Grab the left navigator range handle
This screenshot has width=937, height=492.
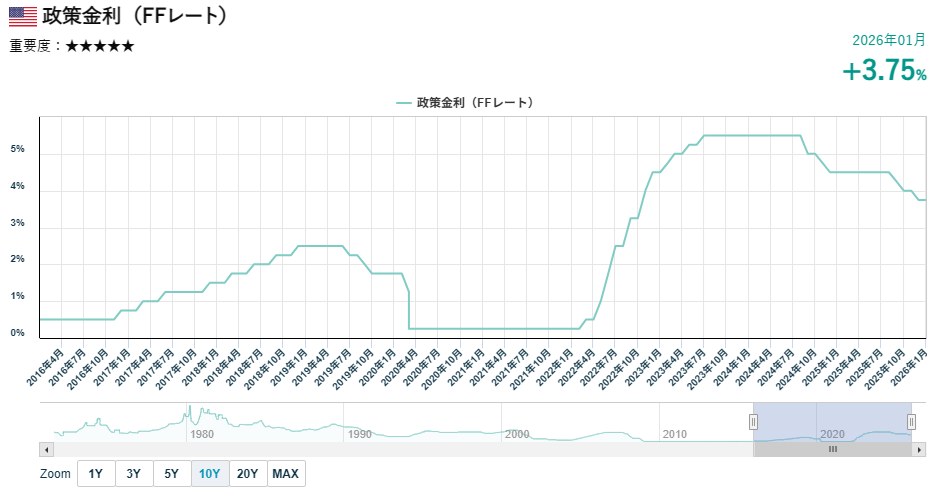click(754, 422)
